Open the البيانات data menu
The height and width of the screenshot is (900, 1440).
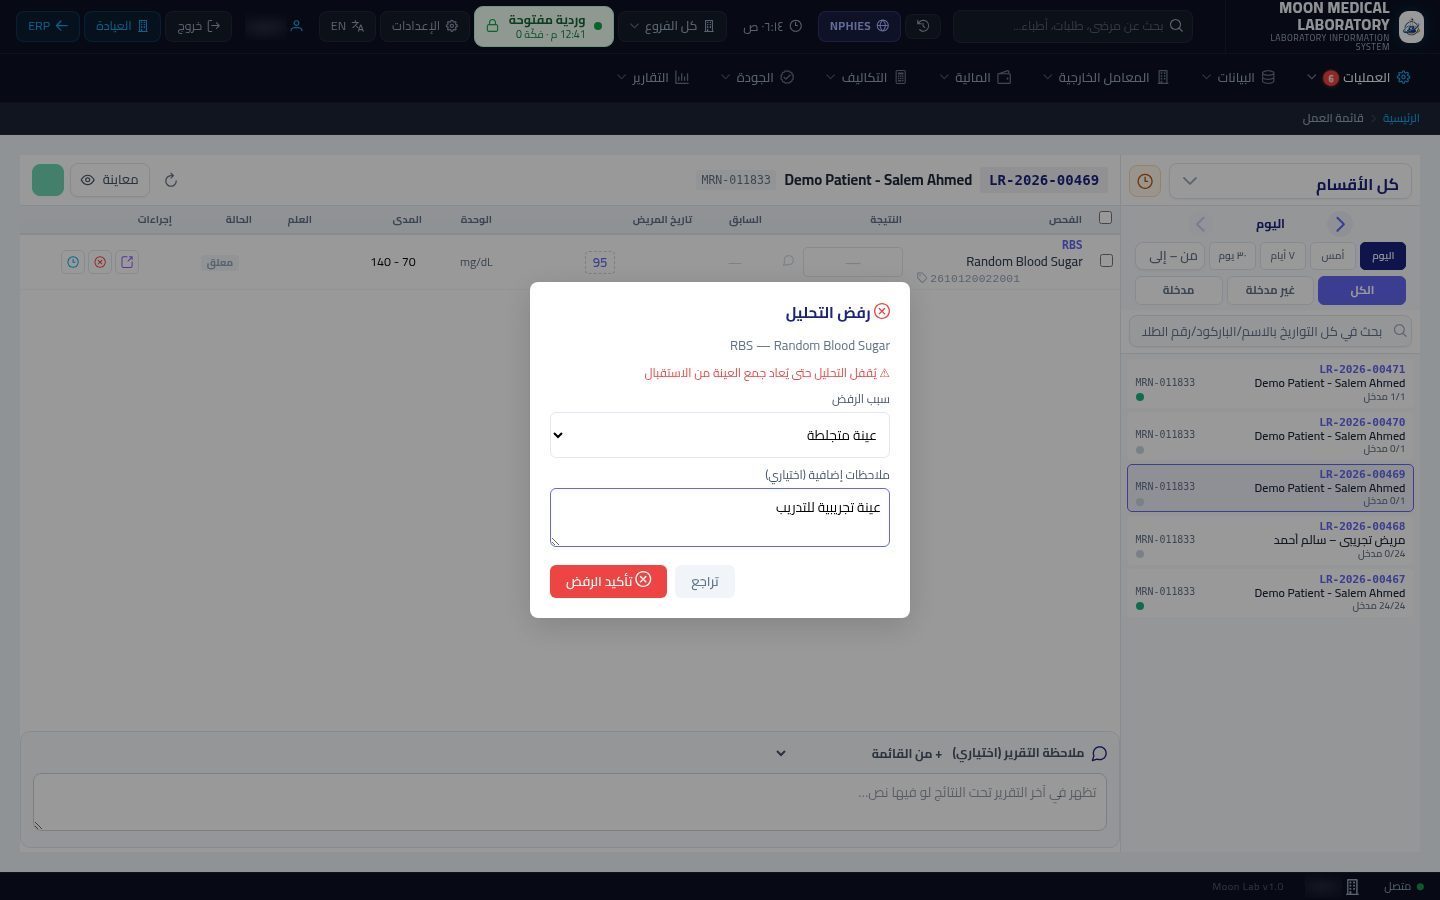(1238, 77)
